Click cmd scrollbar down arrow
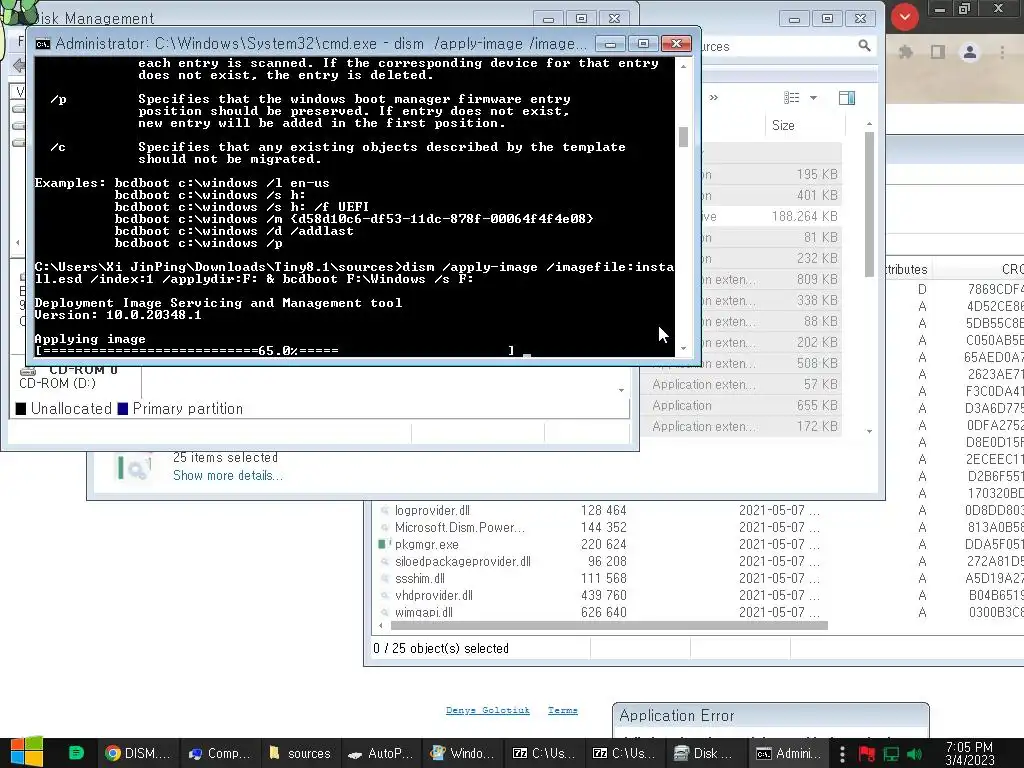 683,349
